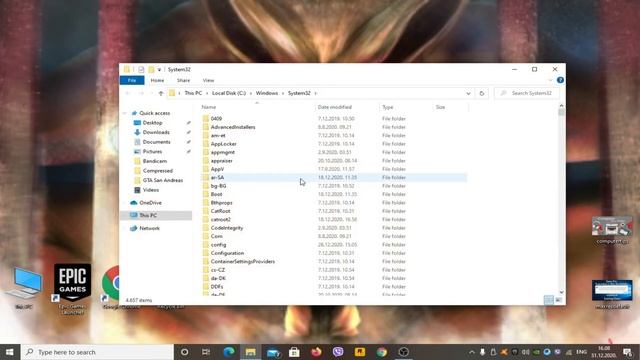Select This PC in navigation pane
This screenshot has height=360, width=640.
[148, 216]
